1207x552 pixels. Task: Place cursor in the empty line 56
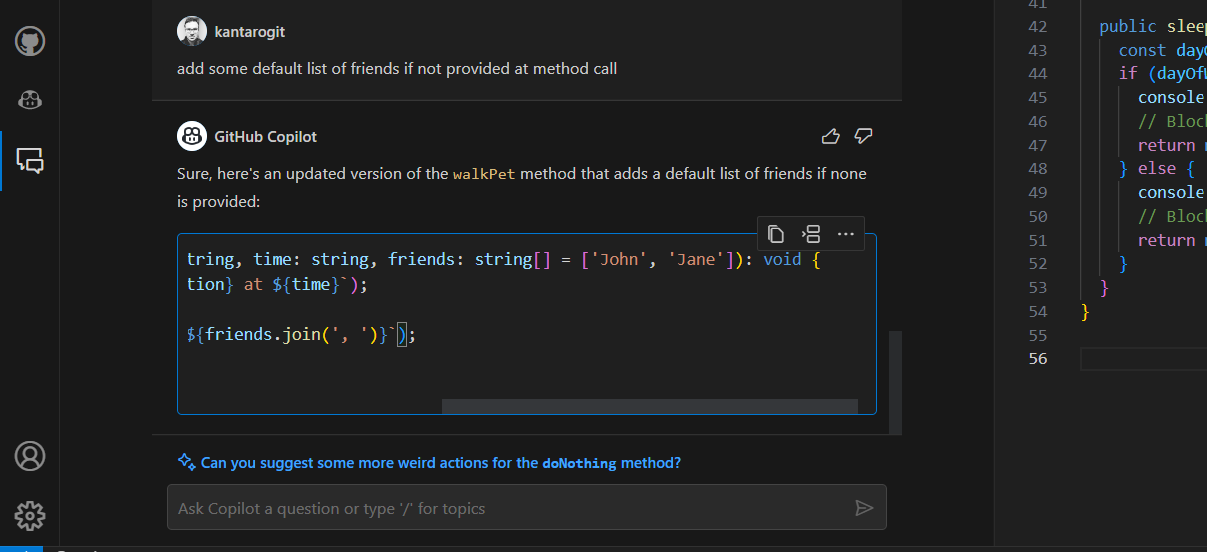[1144, 359]
